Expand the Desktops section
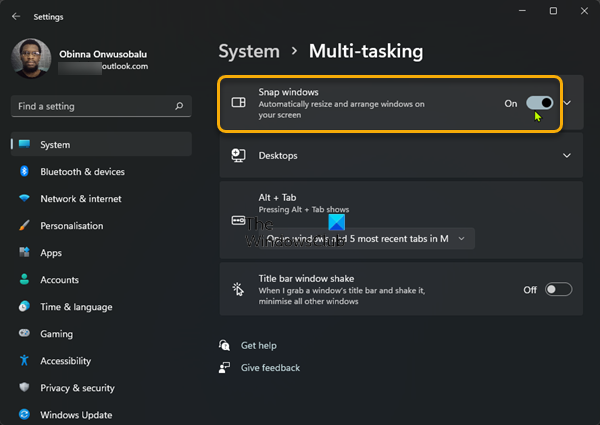 (568, 156)
